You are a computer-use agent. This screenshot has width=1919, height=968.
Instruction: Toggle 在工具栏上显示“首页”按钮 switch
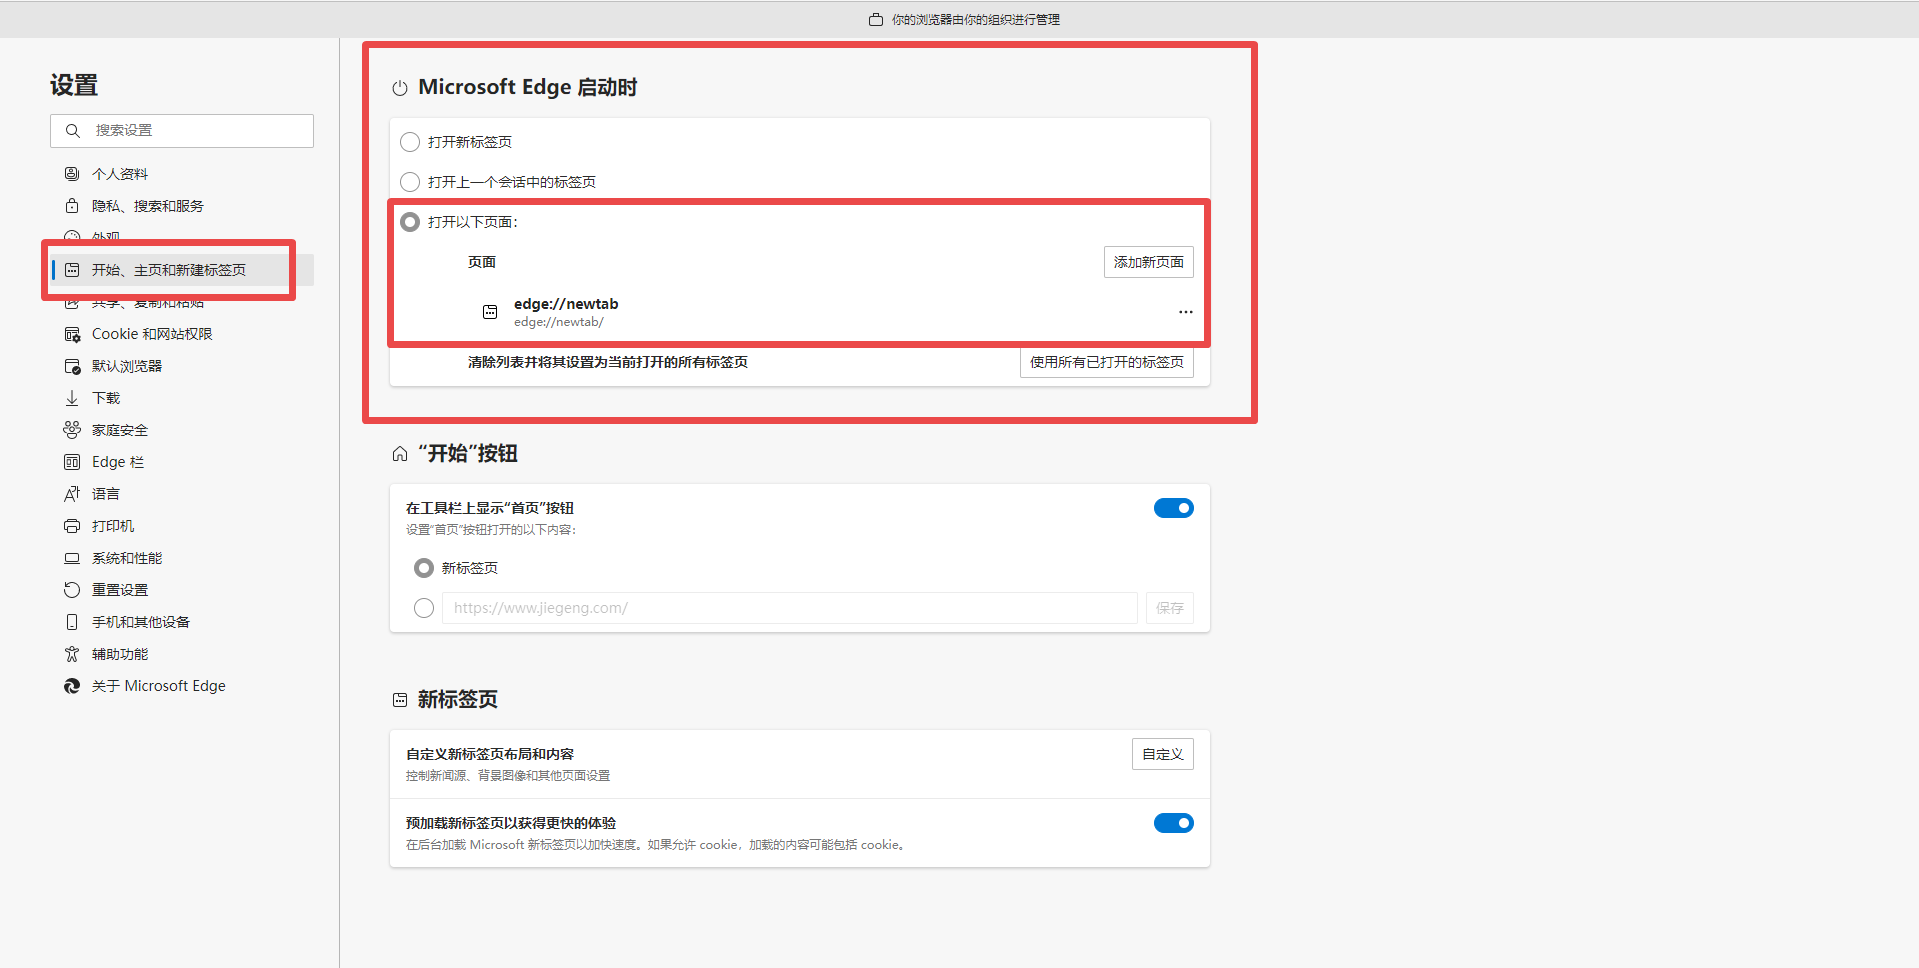1174,508
